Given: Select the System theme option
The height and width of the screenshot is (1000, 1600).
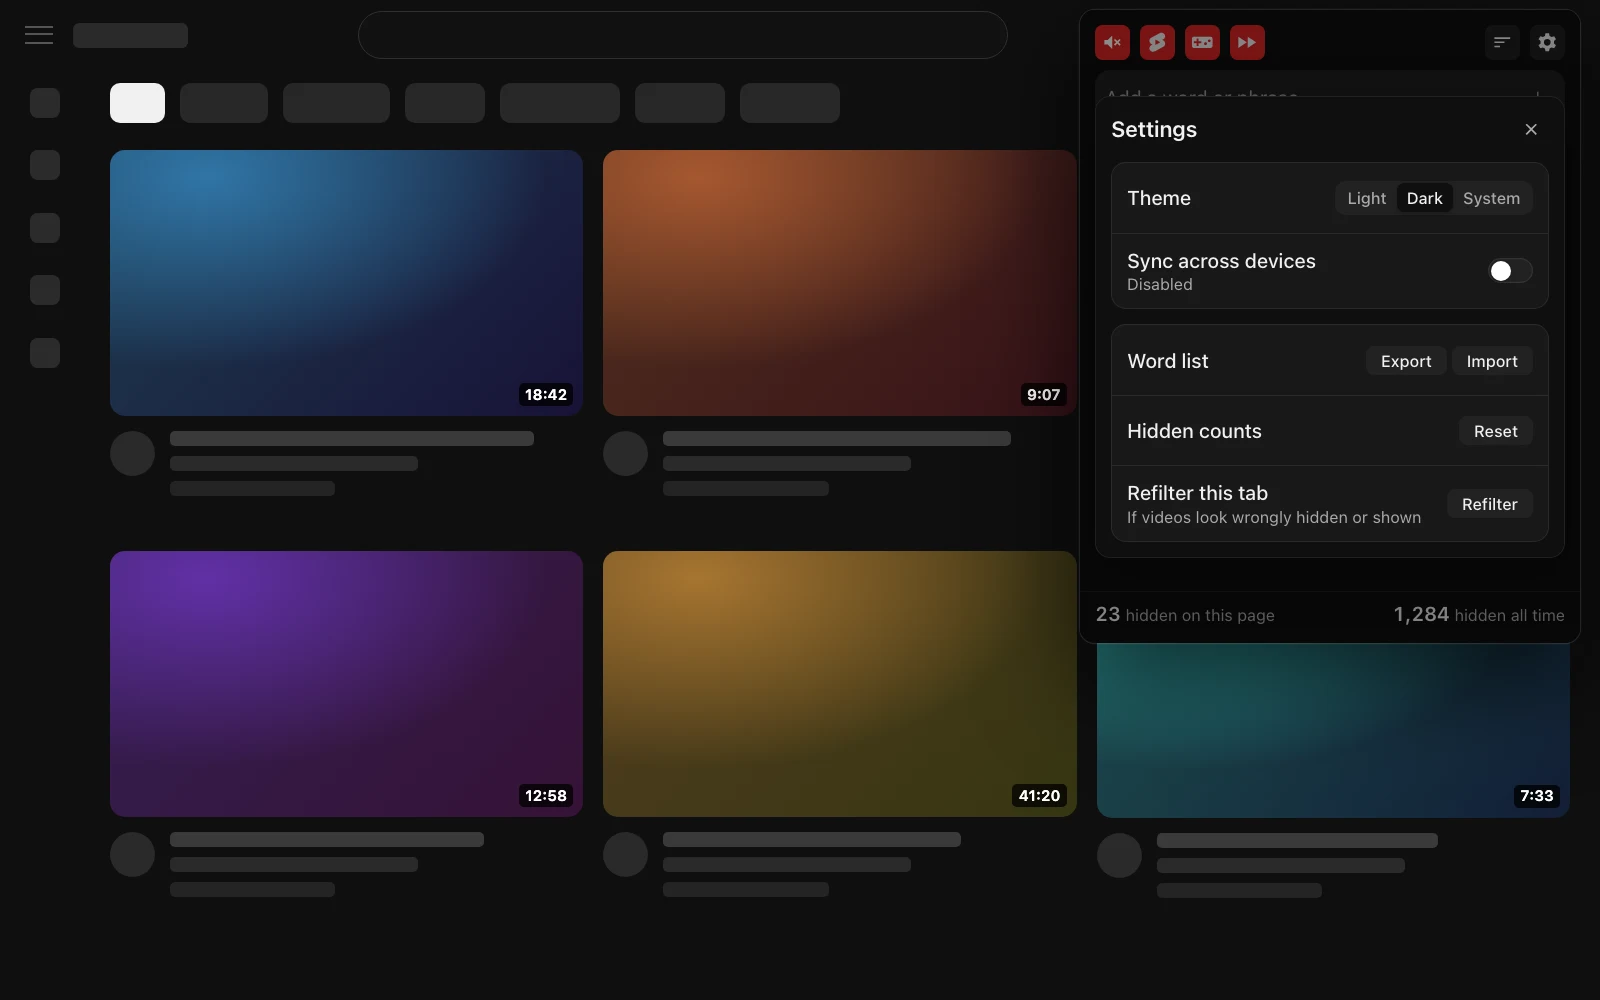Looking at the screenshot, I should [x=1491, y=198].
